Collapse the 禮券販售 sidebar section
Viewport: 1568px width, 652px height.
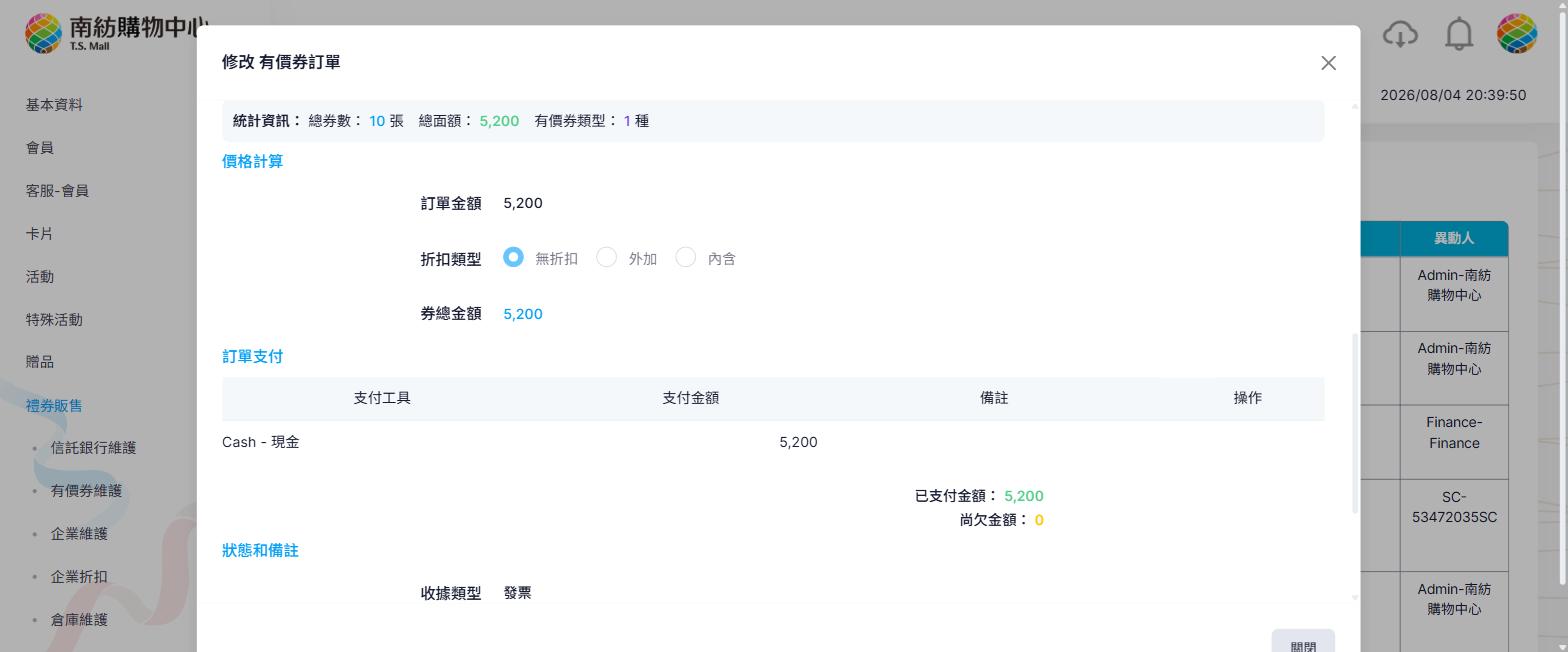[x=54, y=406]
